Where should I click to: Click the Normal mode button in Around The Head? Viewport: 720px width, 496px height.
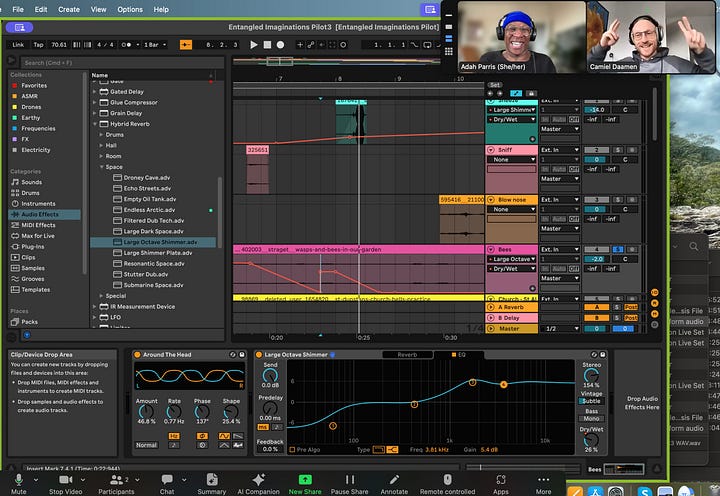point(146,445)
